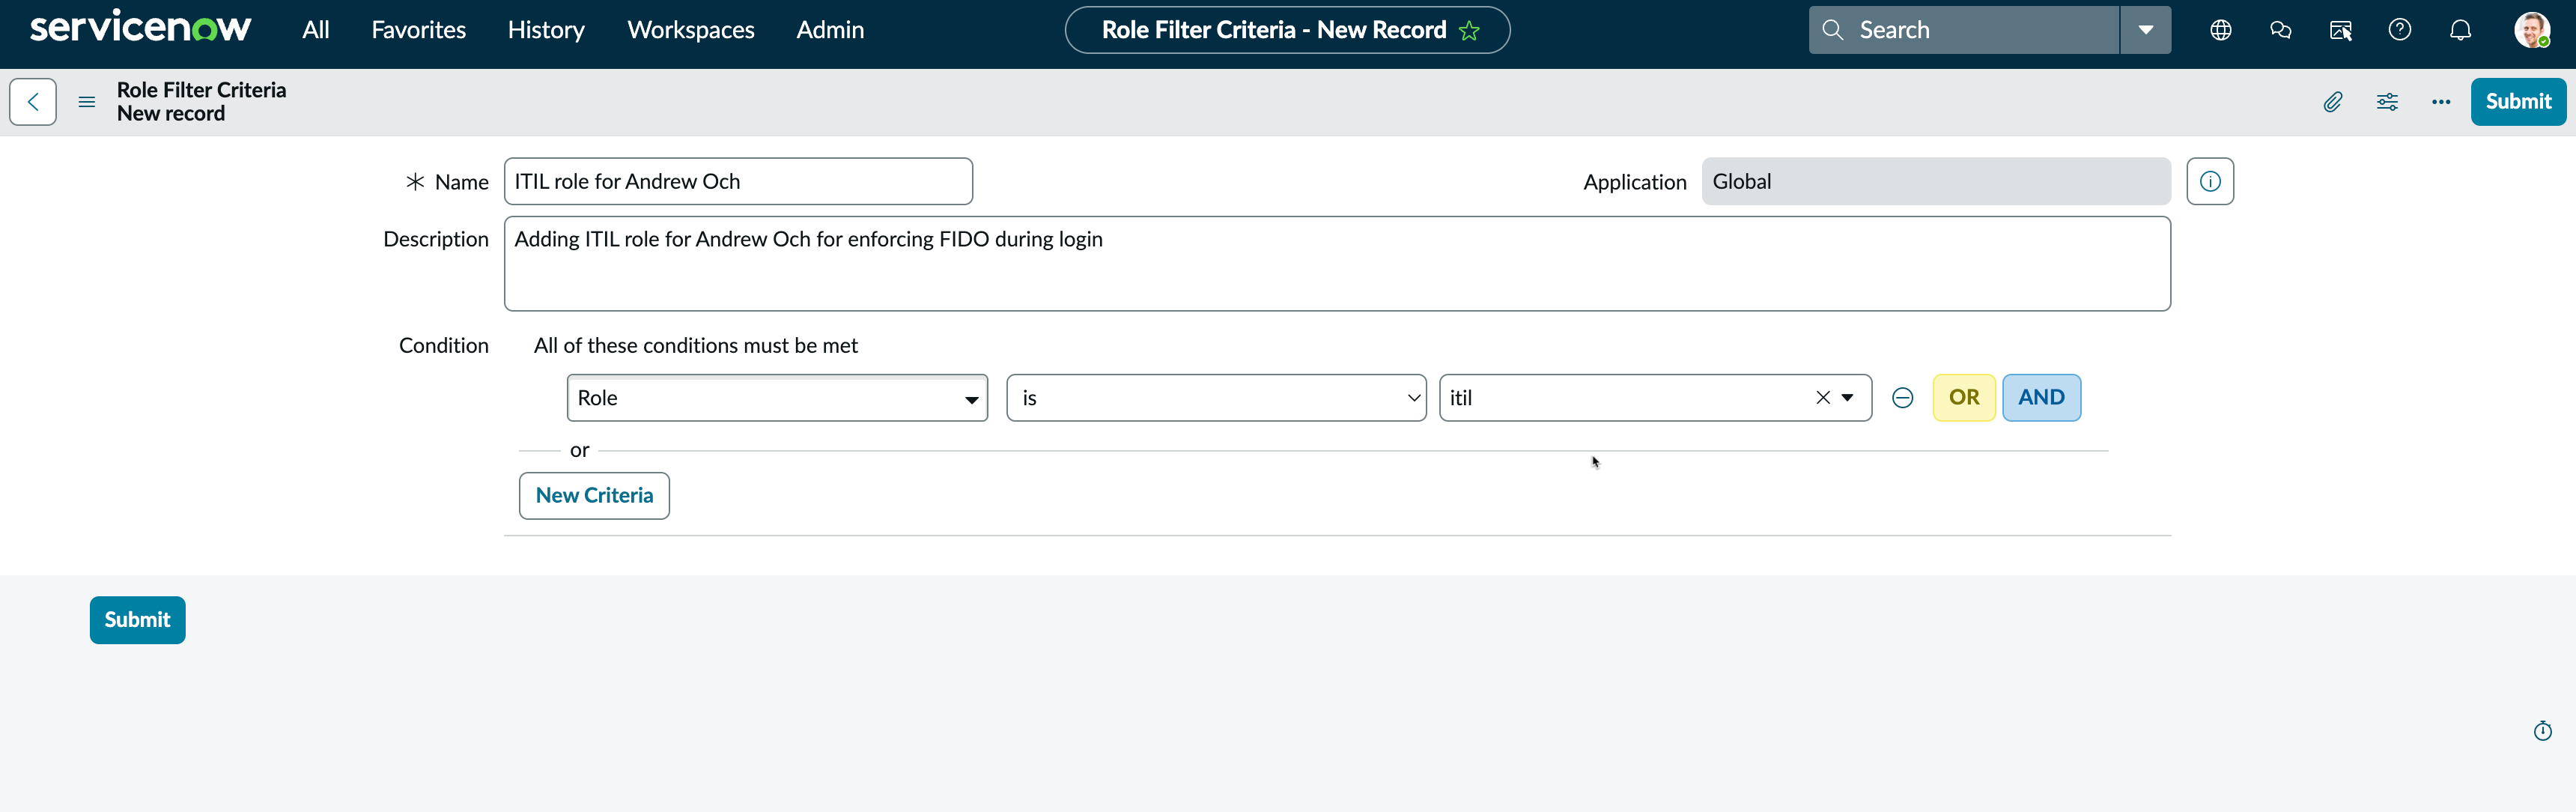Click the header Submit button

[x=2518, y=102]
